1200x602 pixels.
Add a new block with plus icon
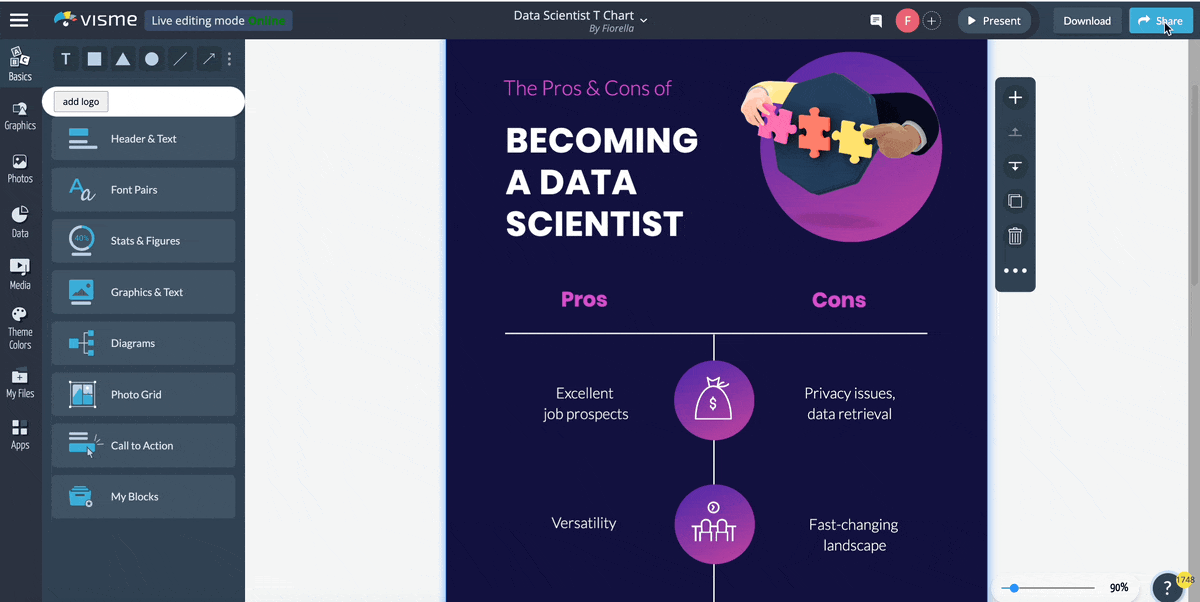(x=1015, y=98)
